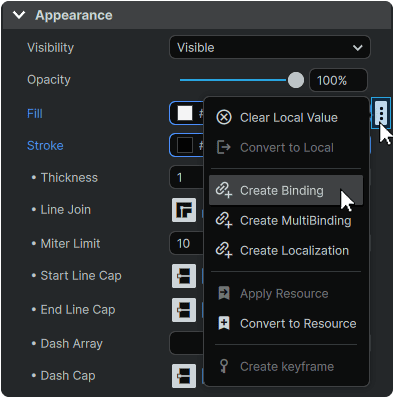Click the End Line Cap label
The image size is (394, 398).
(78, 310)
